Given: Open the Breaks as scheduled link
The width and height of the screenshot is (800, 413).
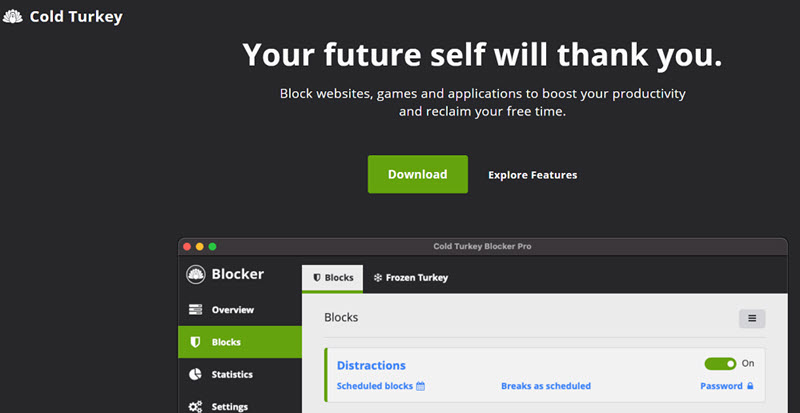Looking at the screenshot, I should [546, 386].
